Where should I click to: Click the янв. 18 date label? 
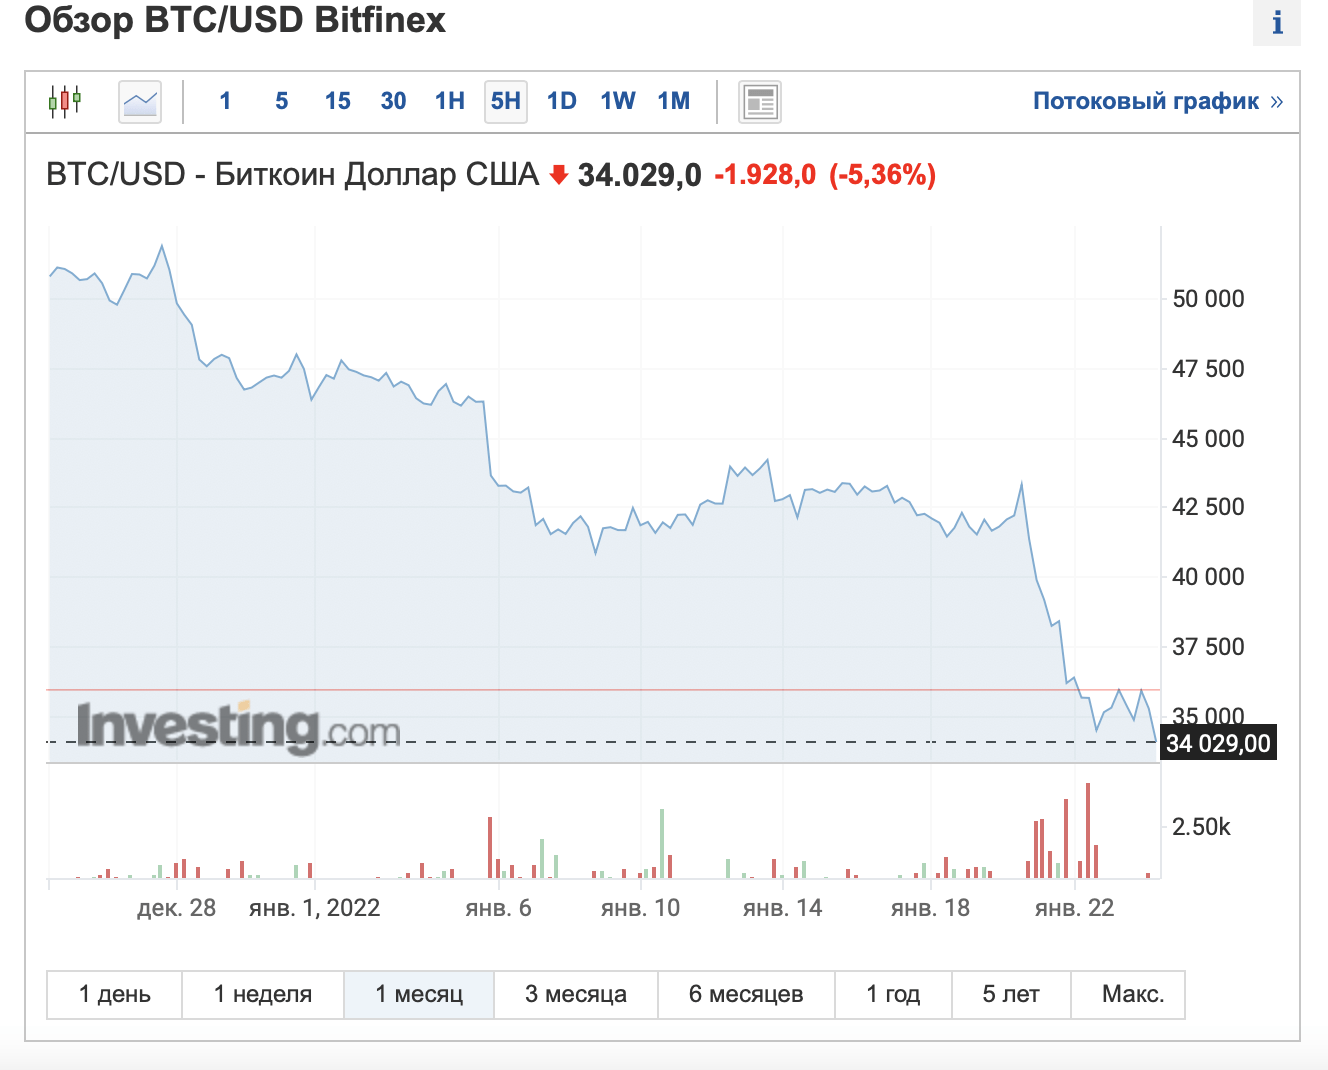click(930, 908)
